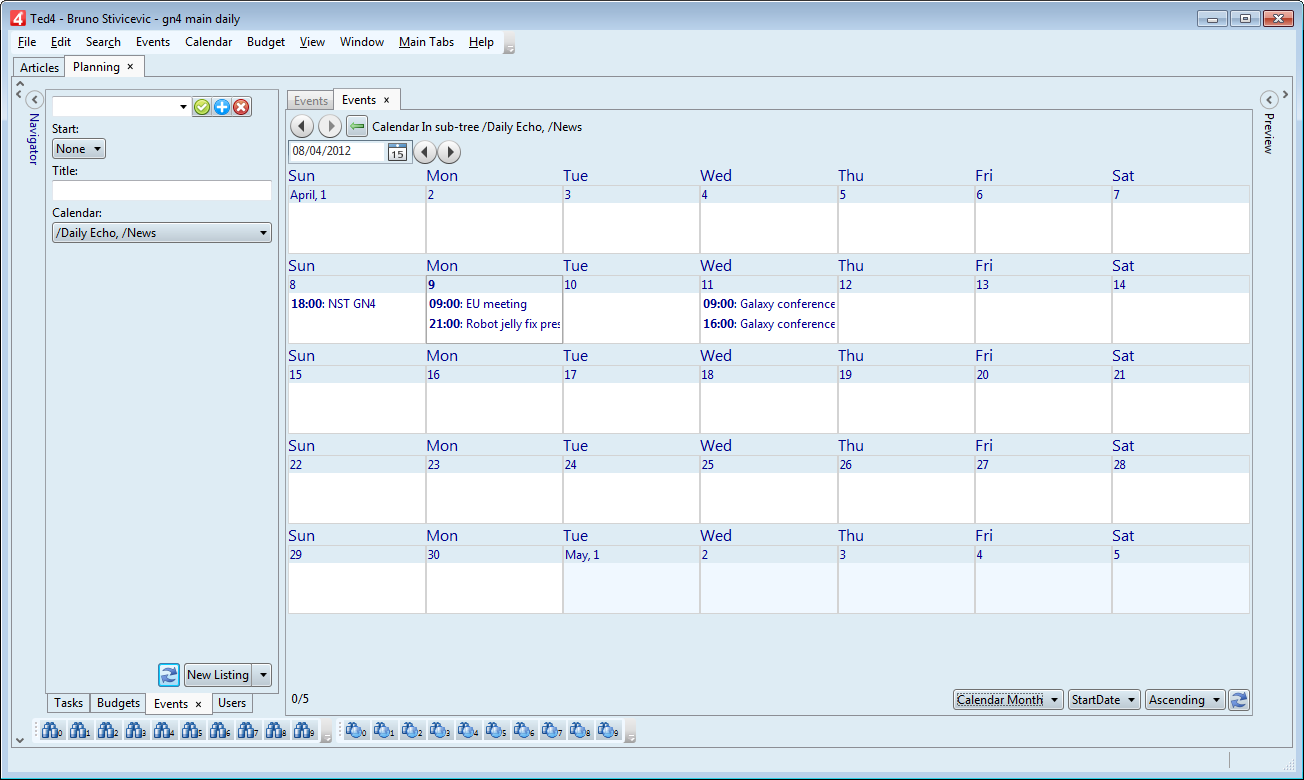
Task: Click the red X delete-filter icon
Action: [x=241, y=107]
